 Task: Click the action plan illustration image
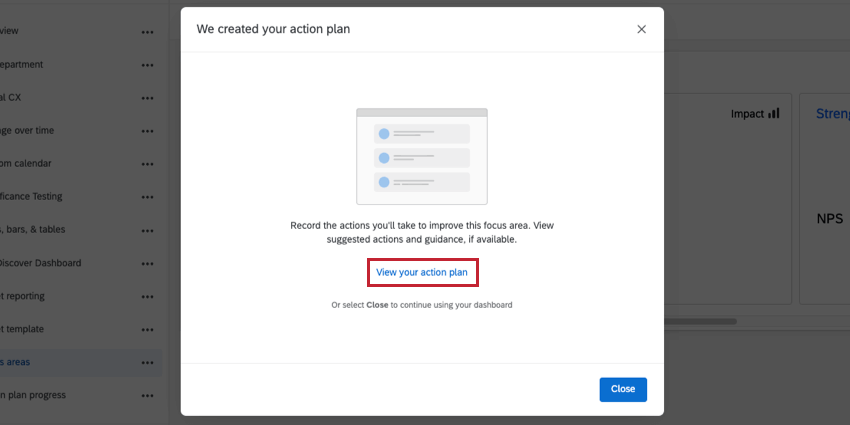click(421, 156)
